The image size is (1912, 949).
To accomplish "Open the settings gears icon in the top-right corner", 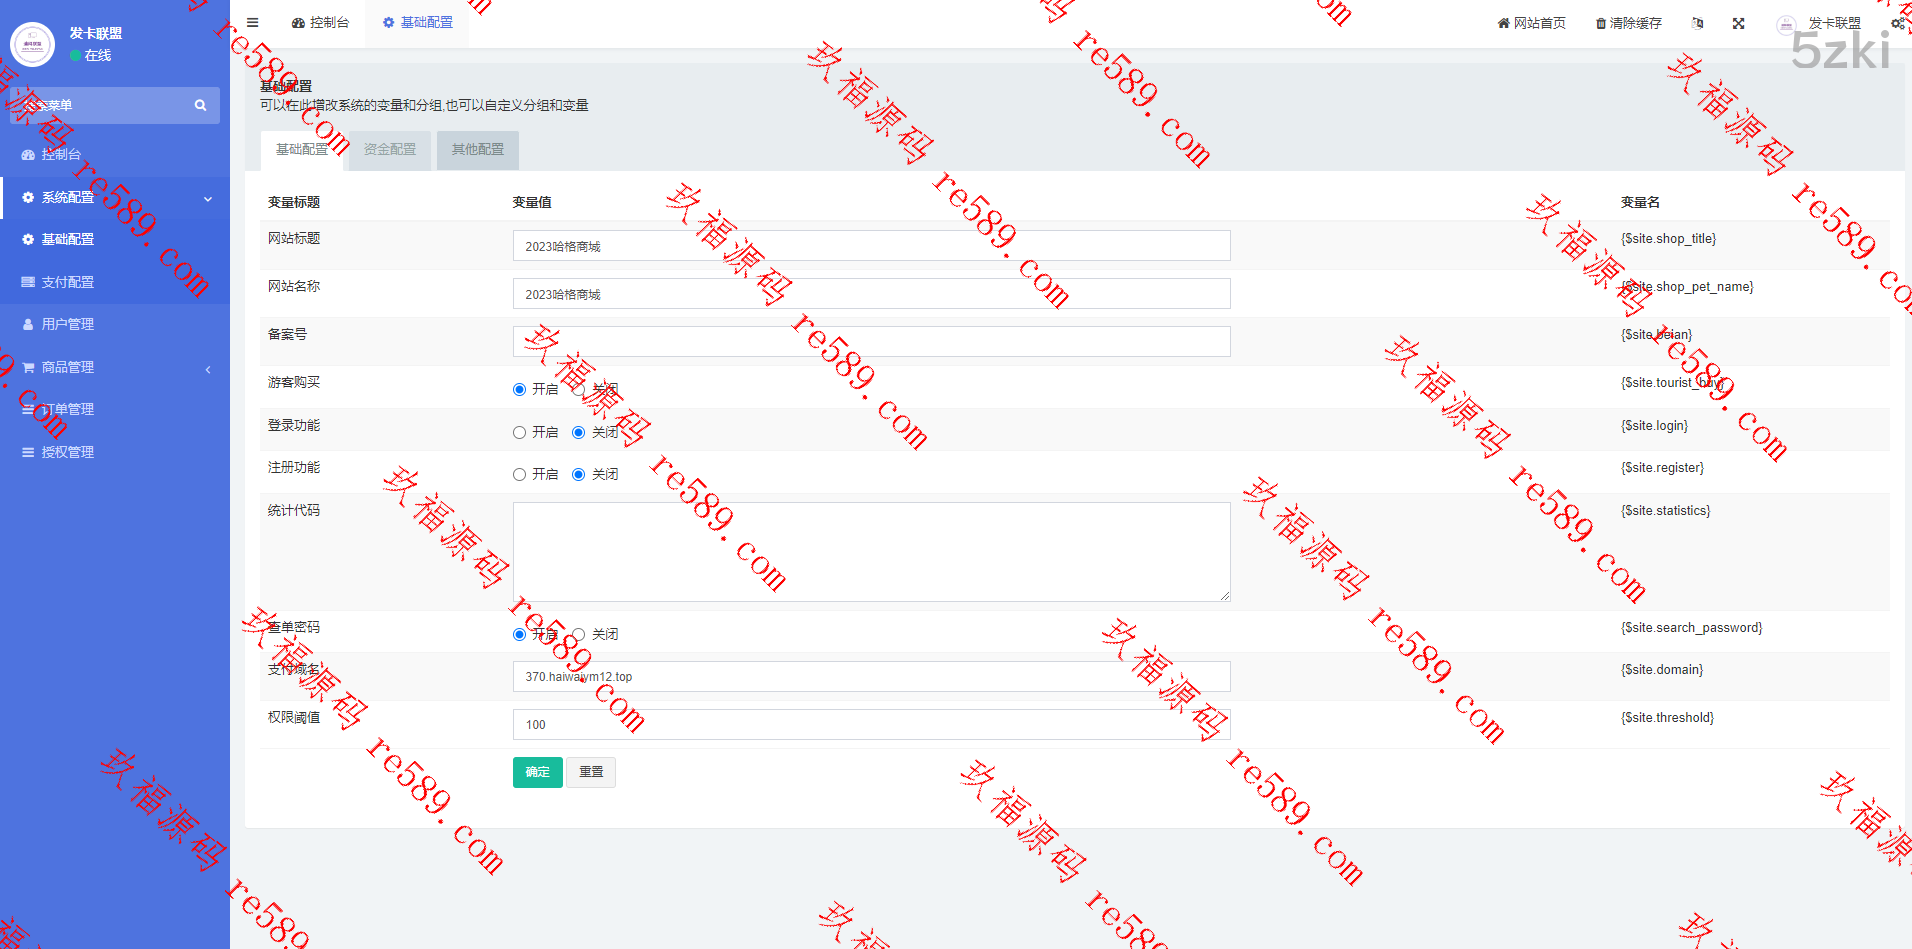I will (1897, 23).
